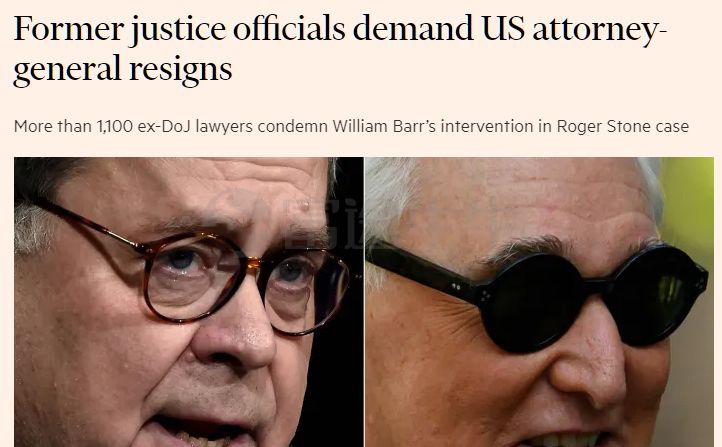This screenshot has height=447, width=722.
Task: Click the subheading mentioning 1,100 ex-DoJ lawyers
Action: pos(351,126)
